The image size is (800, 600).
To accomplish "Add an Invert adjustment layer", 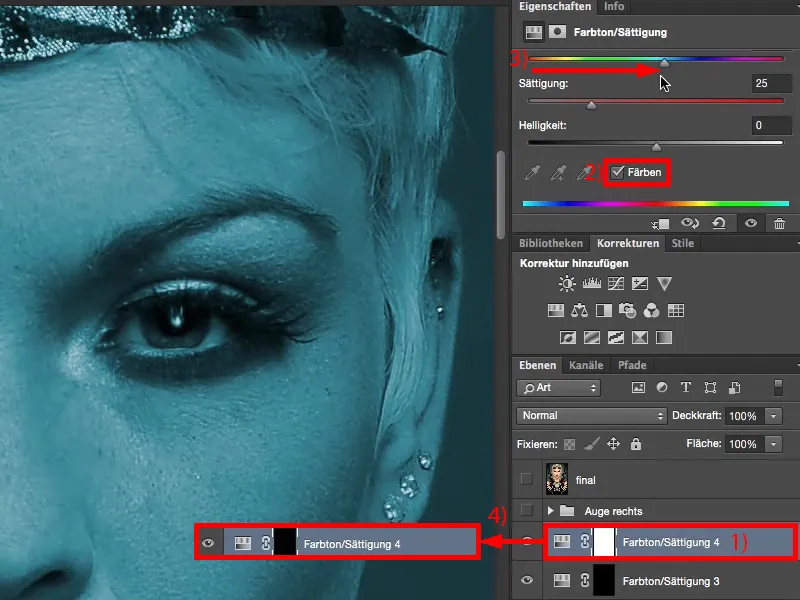I will pyautogui.click(x=568, y=337).
